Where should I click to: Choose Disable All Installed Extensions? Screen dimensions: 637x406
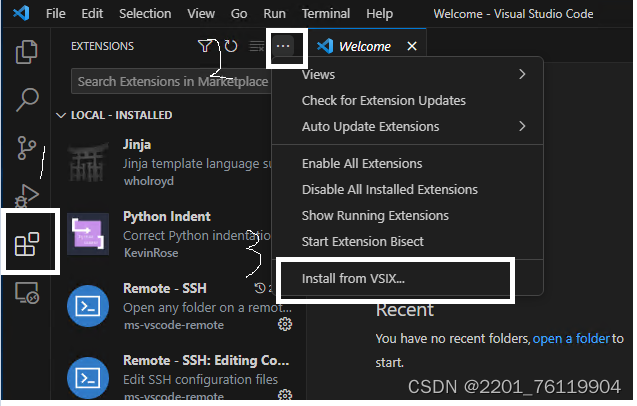408,189
